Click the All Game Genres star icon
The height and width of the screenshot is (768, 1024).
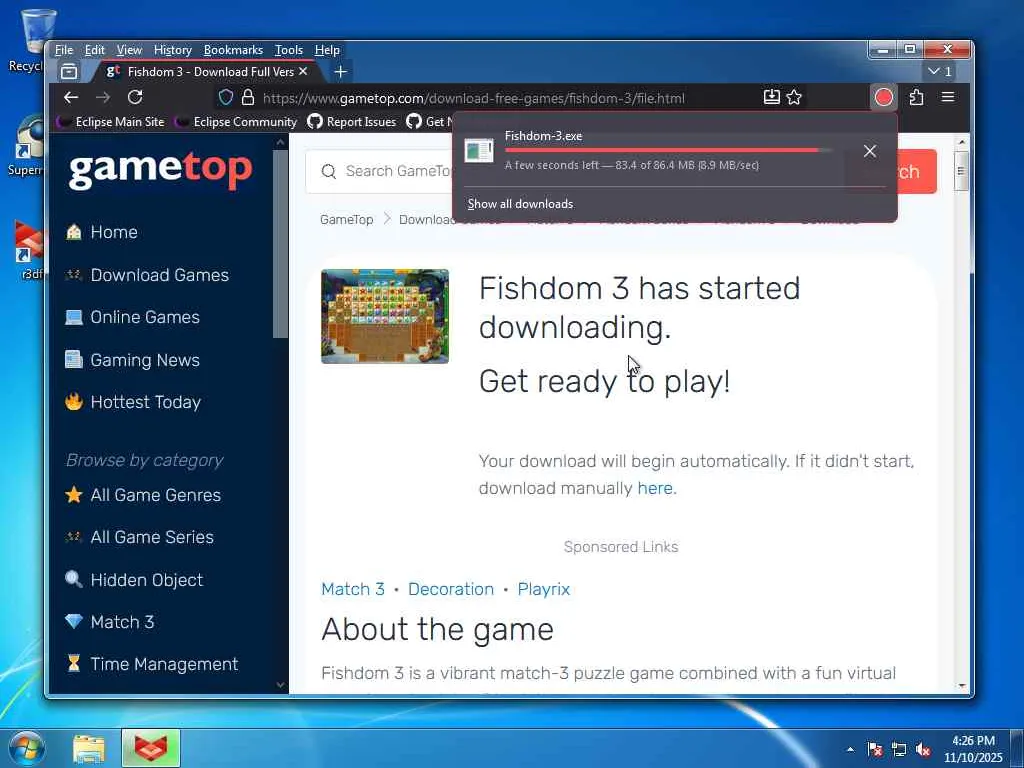click(74, 495)
